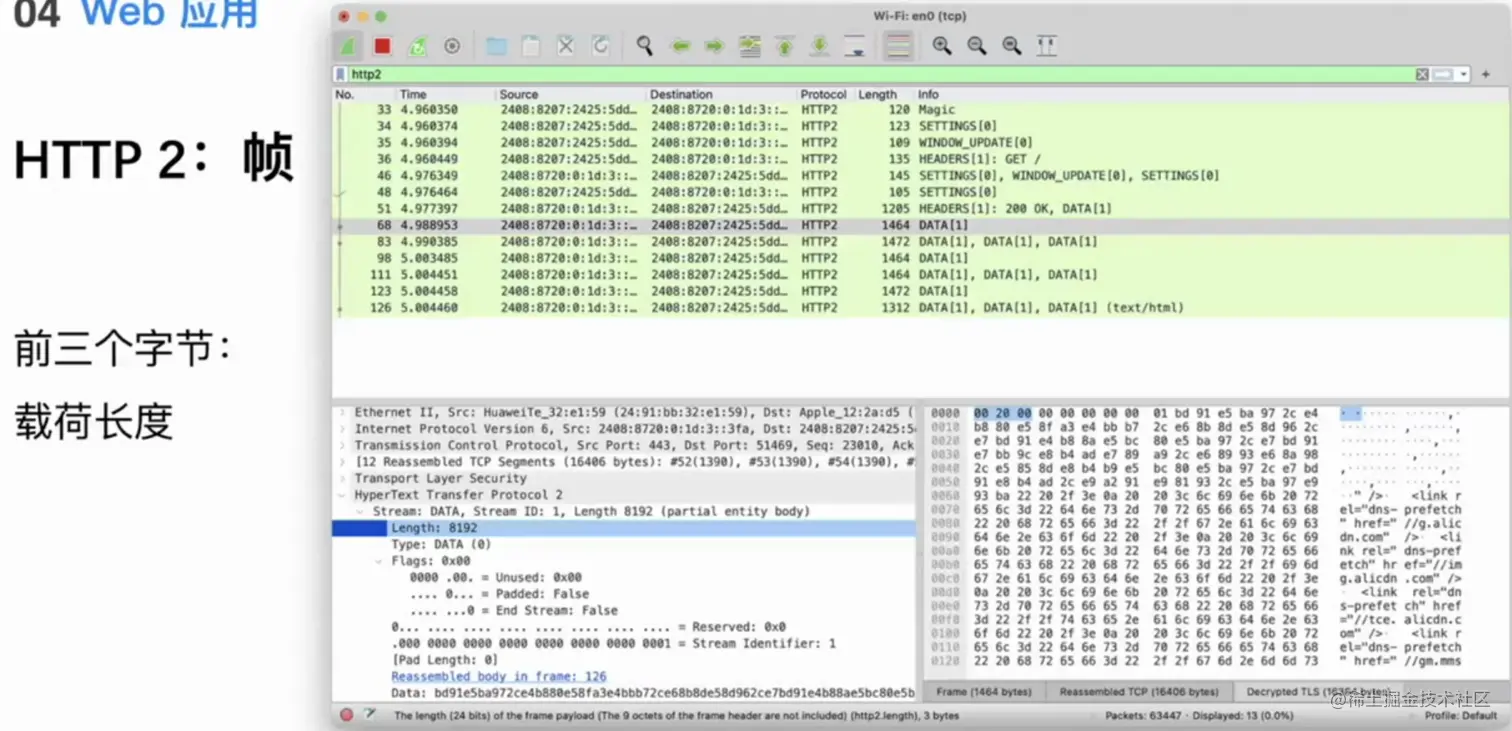Open Find a packet magnifier icon
This screenshot has width=1512, height=731.
tap(645, 46)
